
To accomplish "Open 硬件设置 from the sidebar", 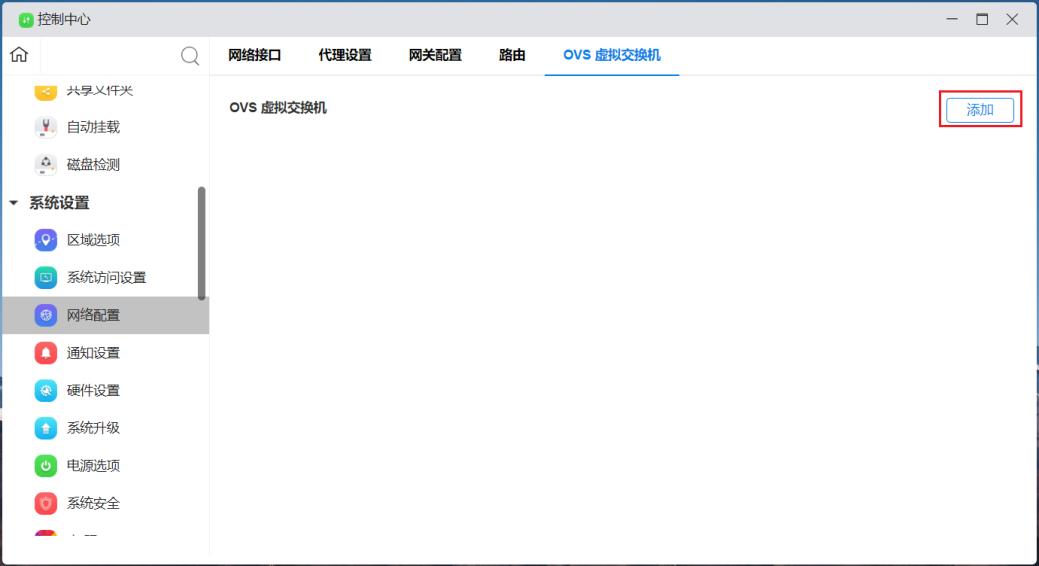I will pos(93,390).
